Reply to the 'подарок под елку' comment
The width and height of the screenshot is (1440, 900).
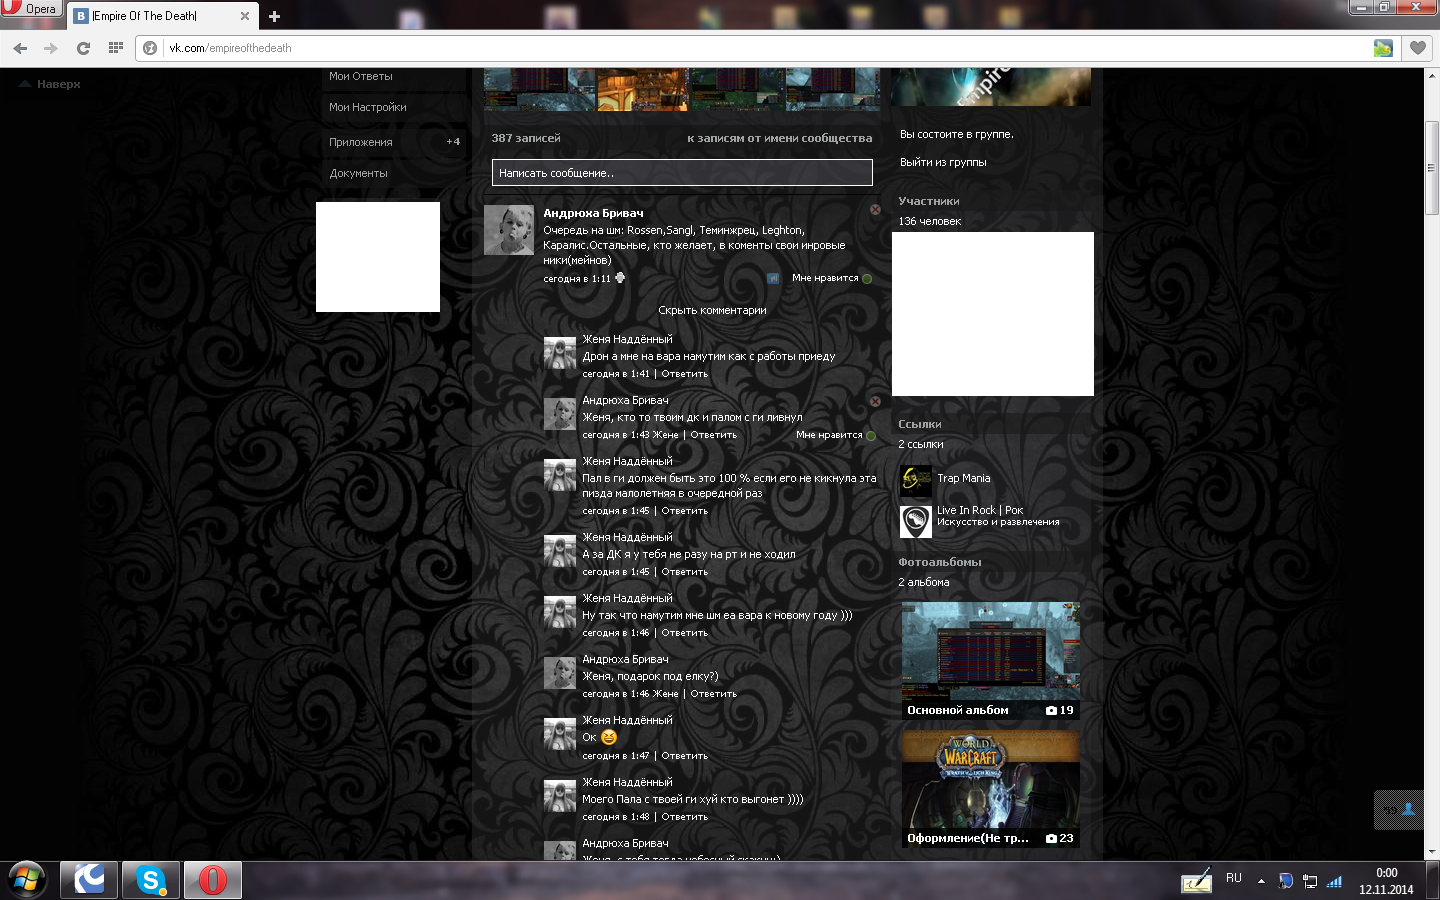point(713,694)
